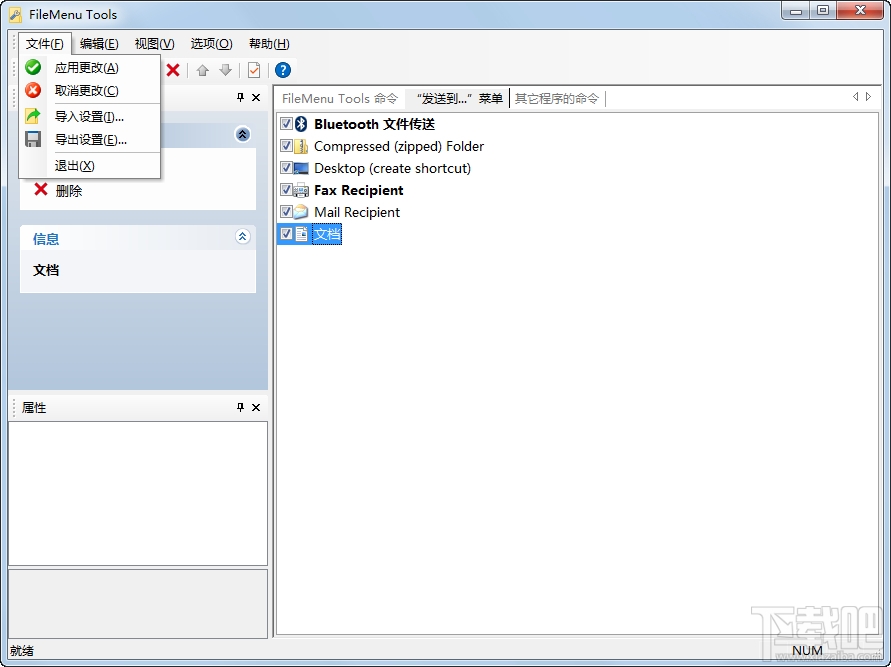Uncheck Desktop (create shortcut) checkbox
Screen dimensions: 891x667
tap(286, 168)
